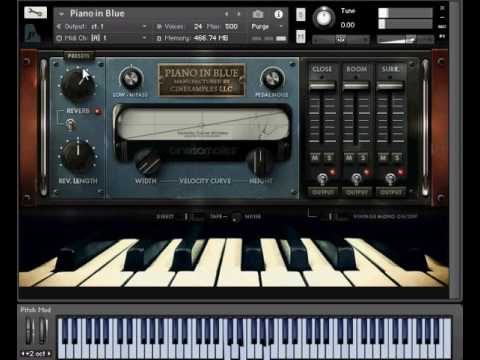This screenshot has width=480, height=360.
Task: Click the Piano in Blue instrument name
Action: pos(97,14)
